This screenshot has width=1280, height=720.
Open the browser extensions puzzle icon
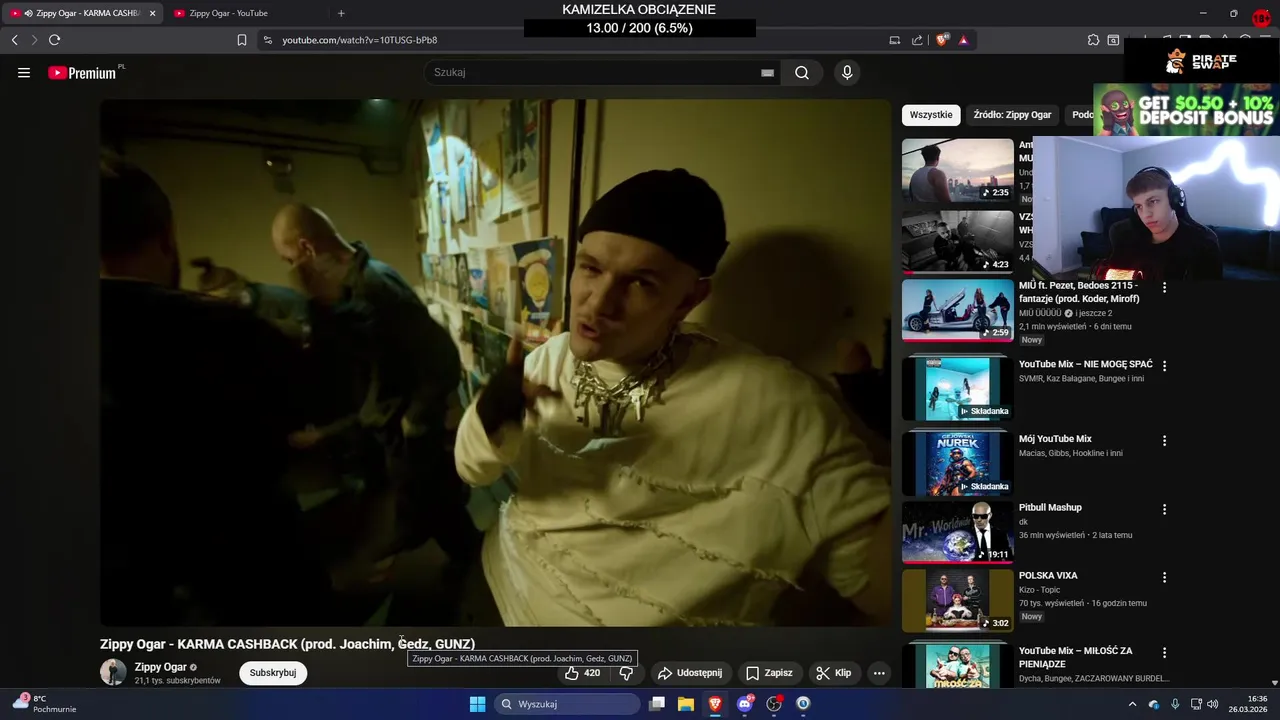point(1093,40)
